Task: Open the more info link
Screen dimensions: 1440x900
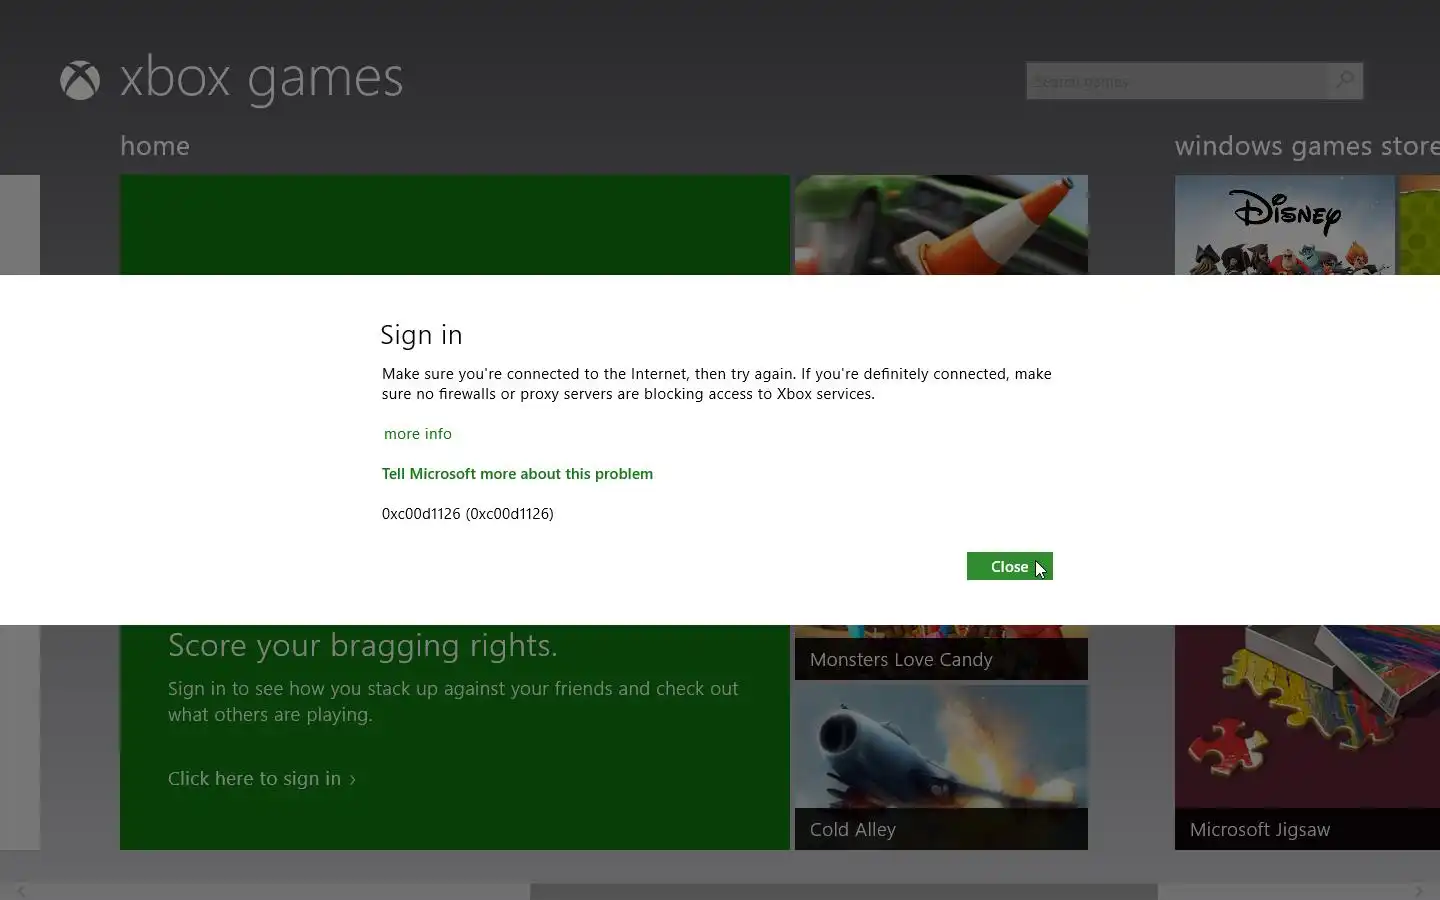Action: point(418,434)
